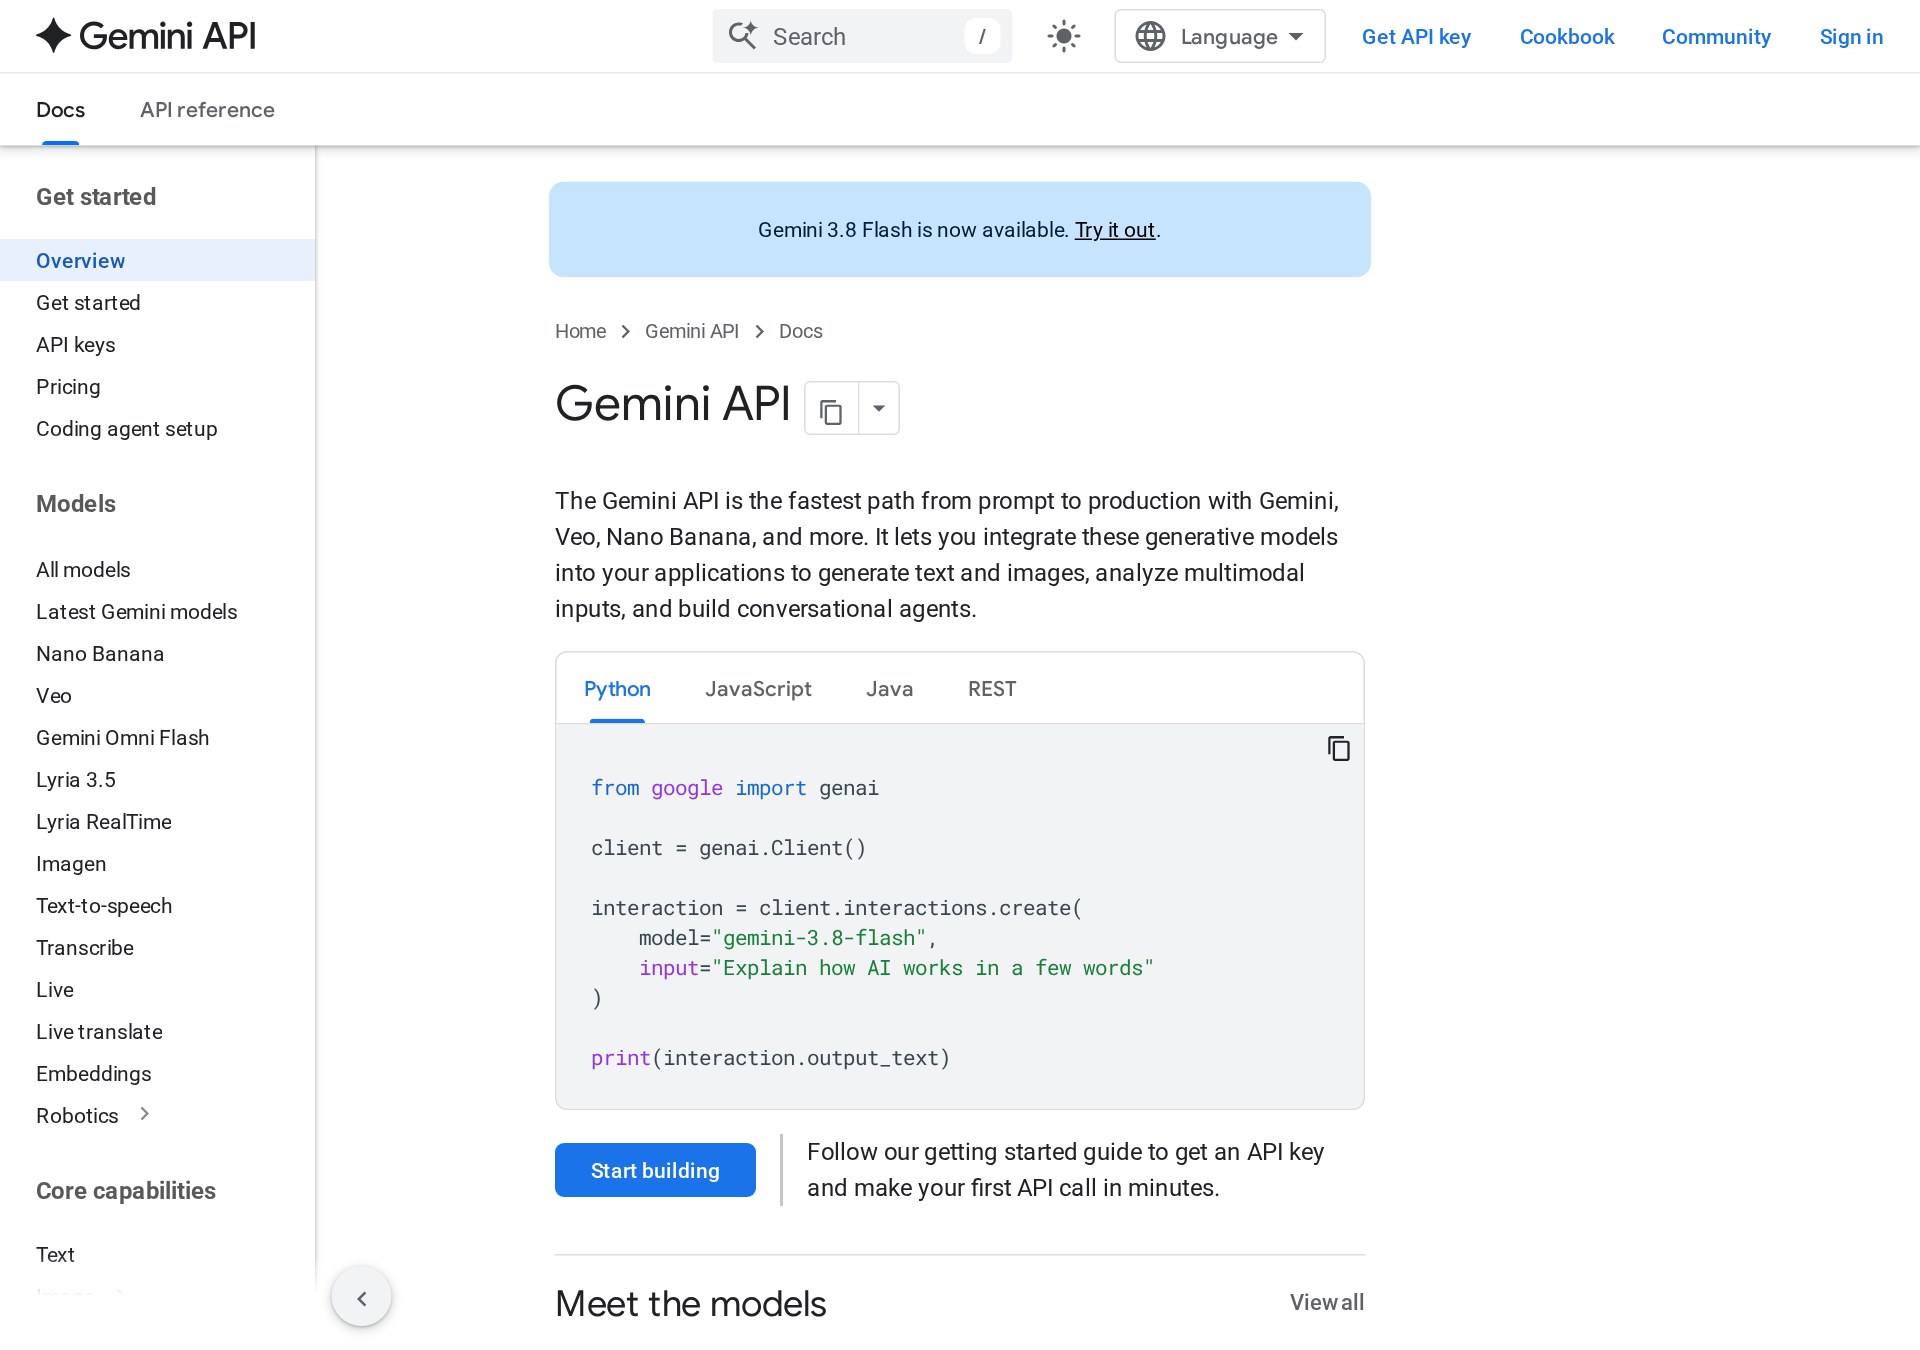Click View all next to Meet the models

coord(1326,1302)
